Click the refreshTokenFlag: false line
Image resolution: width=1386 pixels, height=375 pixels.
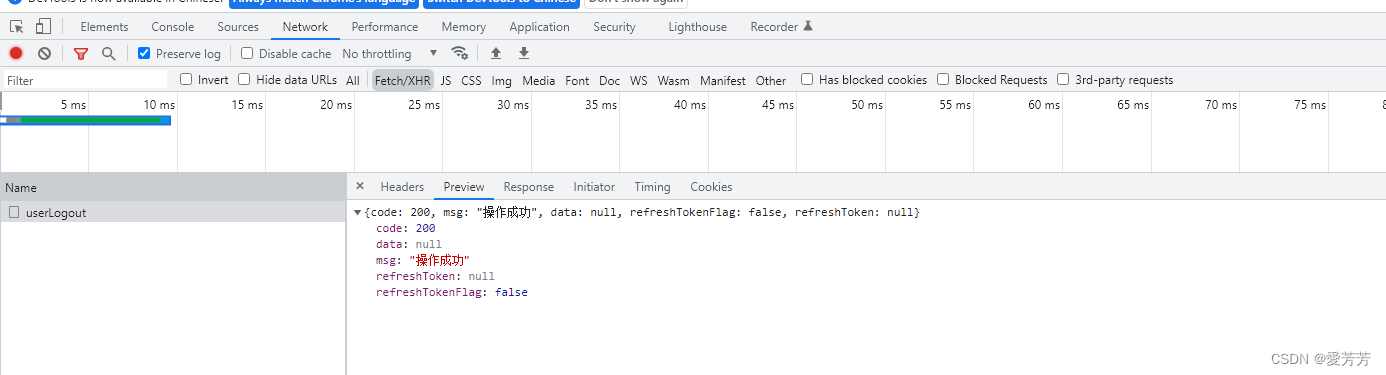coord(451,292)
